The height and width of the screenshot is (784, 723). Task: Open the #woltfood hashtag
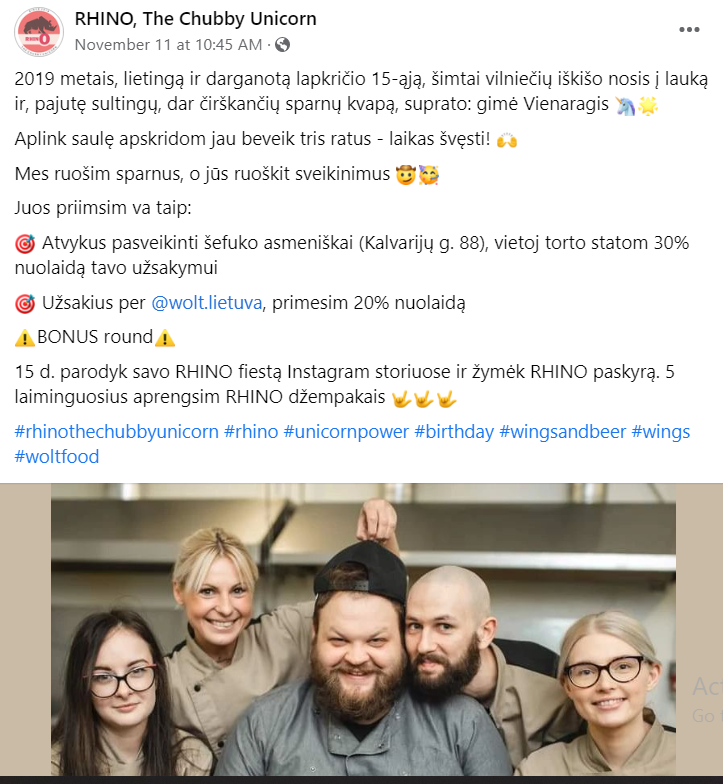coord(56,456)
